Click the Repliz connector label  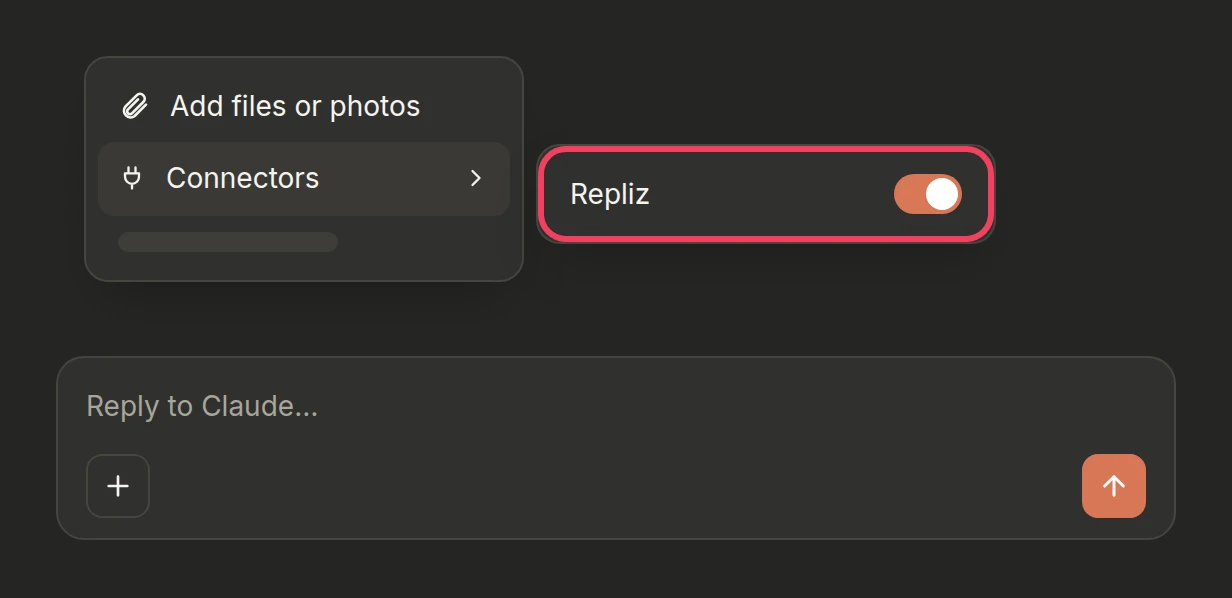pyautogui.click(x=610, y=194)
